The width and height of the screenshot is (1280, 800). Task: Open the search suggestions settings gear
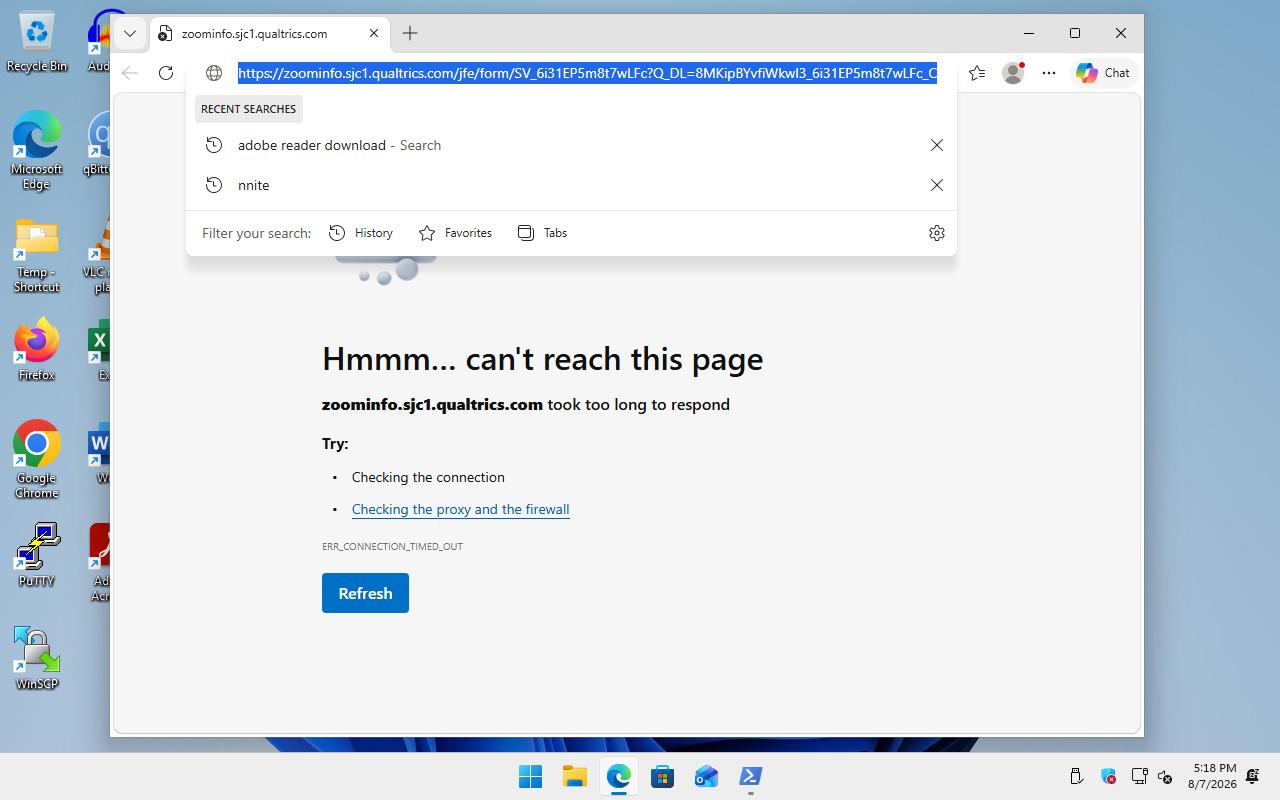click(x=937, y=233)
